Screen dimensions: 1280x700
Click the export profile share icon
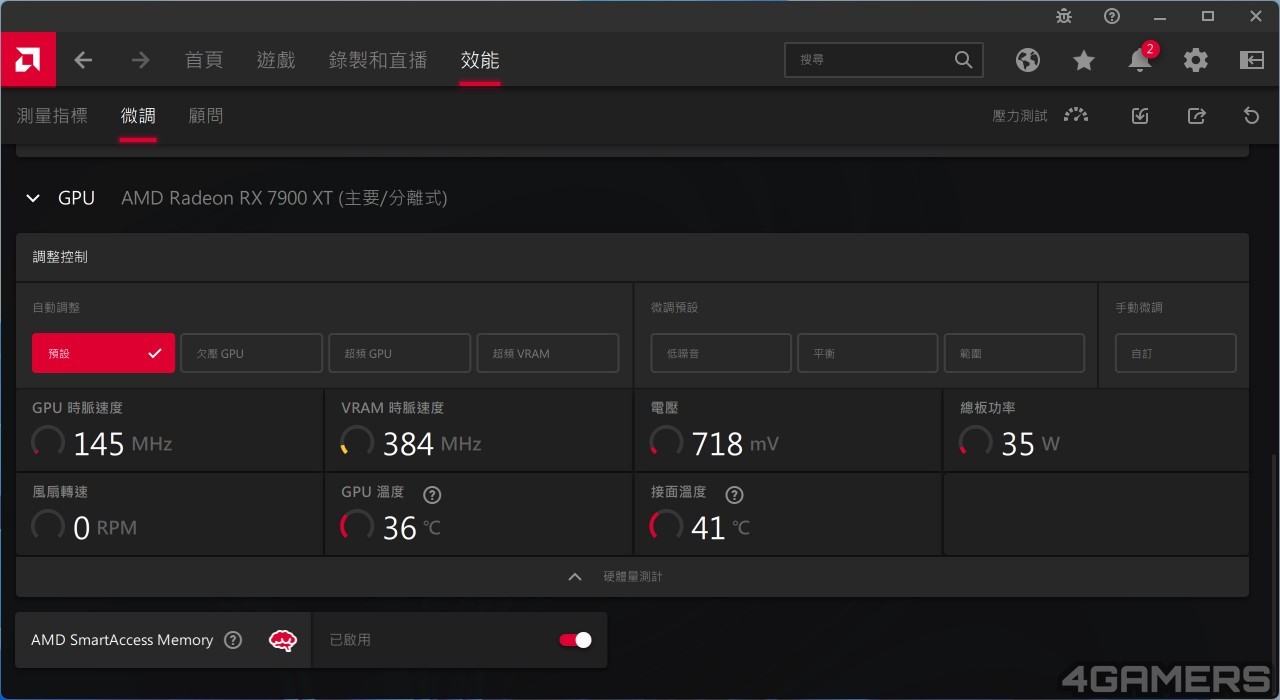click(1196, 116)
